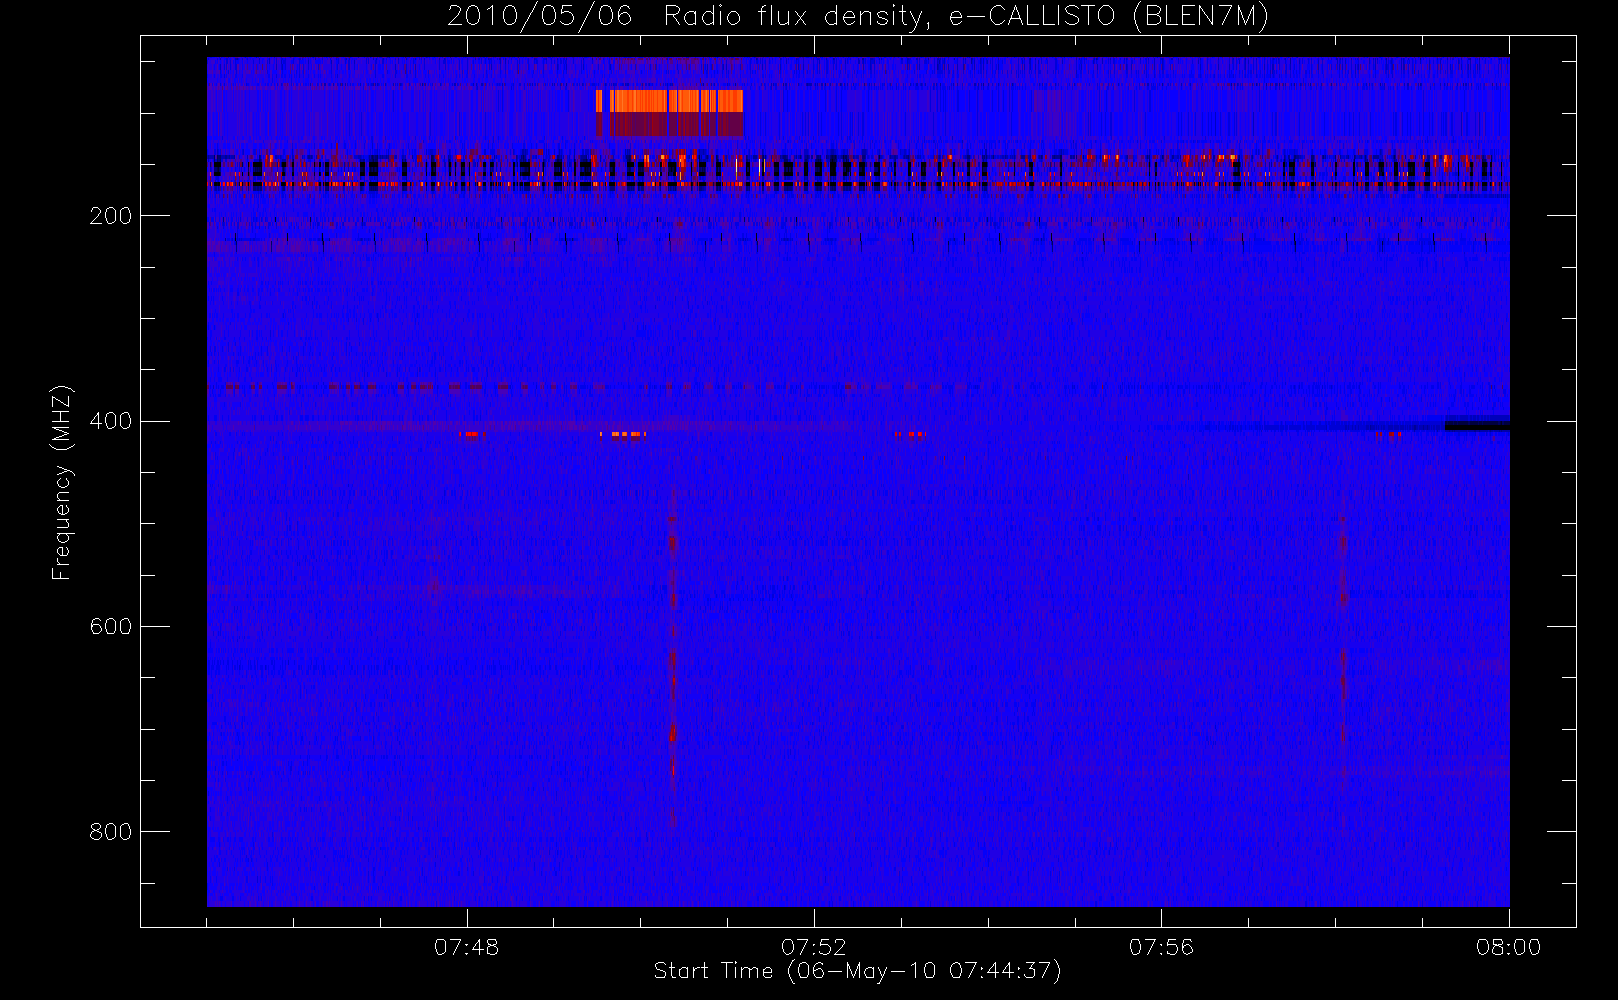The width and height of the screenshot is (1618, 1000).
Task: Click the 'Frequency (MHZ)' axis label
Action: (x=62, y=482)
